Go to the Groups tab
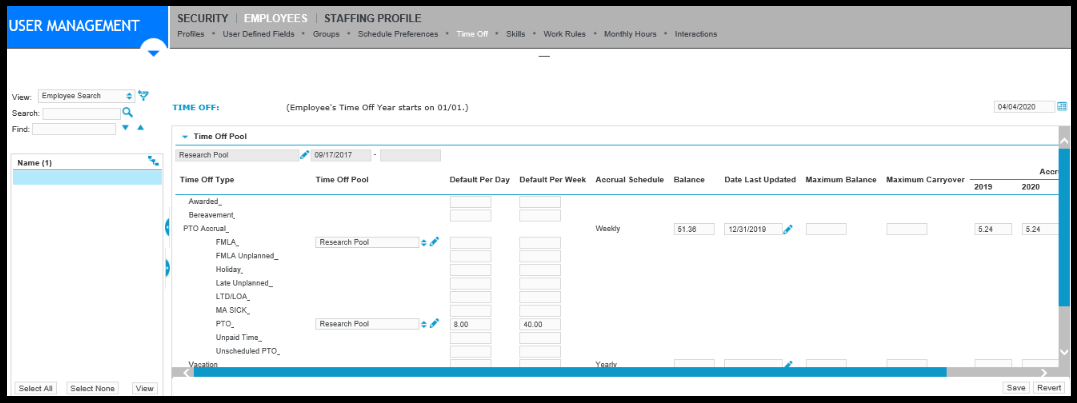This screenshot has height=403, width=1077. tap(326, 34)
